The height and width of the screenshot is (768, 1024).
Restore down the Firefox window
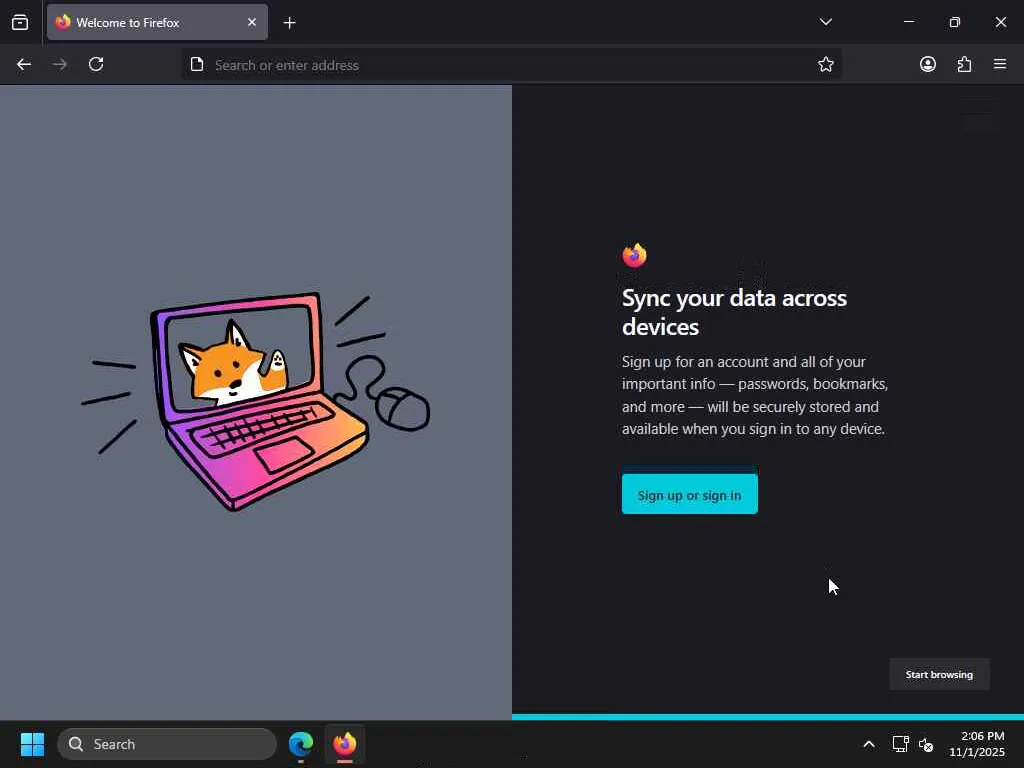pyautogui.click(x=955, y=22)
